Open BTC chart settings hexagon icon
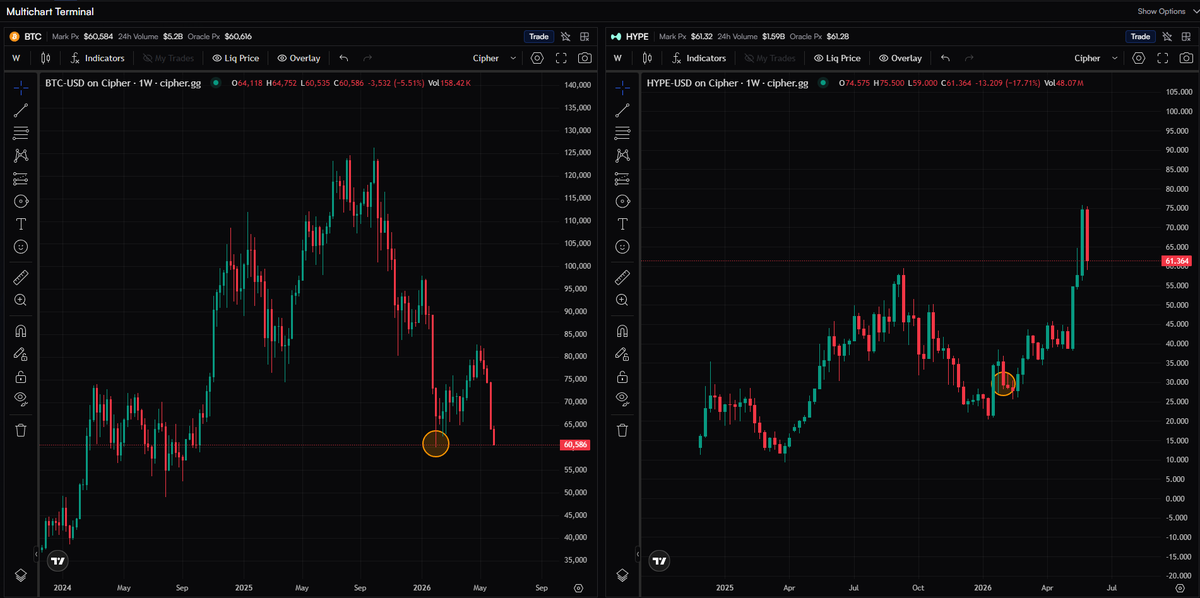The width and height of the screenshot is (1200, 598). pos(538,58)
